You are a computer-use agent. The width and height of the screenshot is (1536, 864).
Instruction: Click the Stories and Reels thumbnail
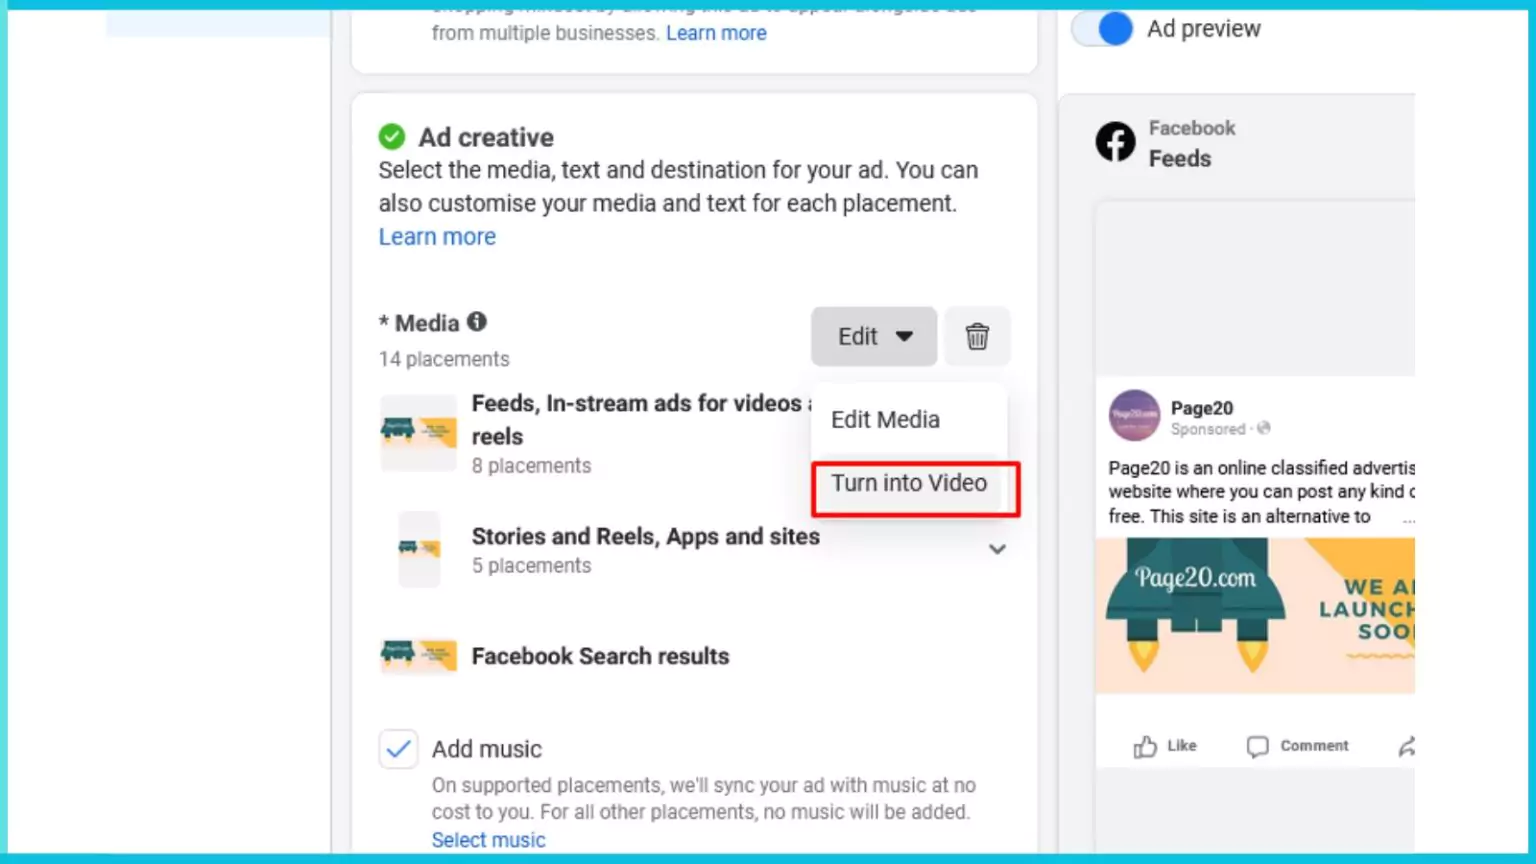(x=419, y=549)
